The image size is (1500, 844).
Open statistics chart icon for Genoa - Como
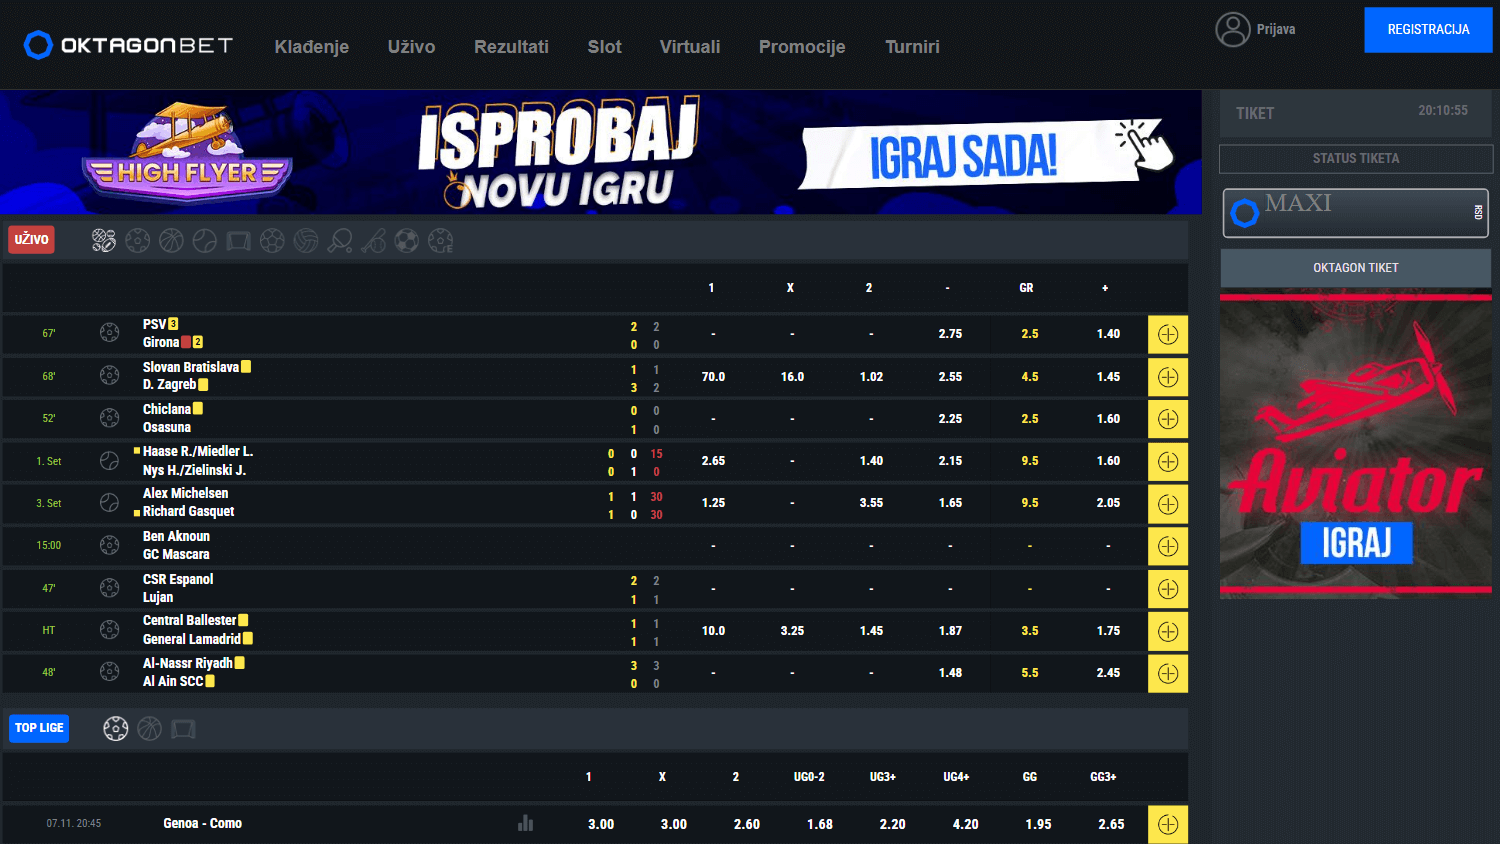[526, 823]
